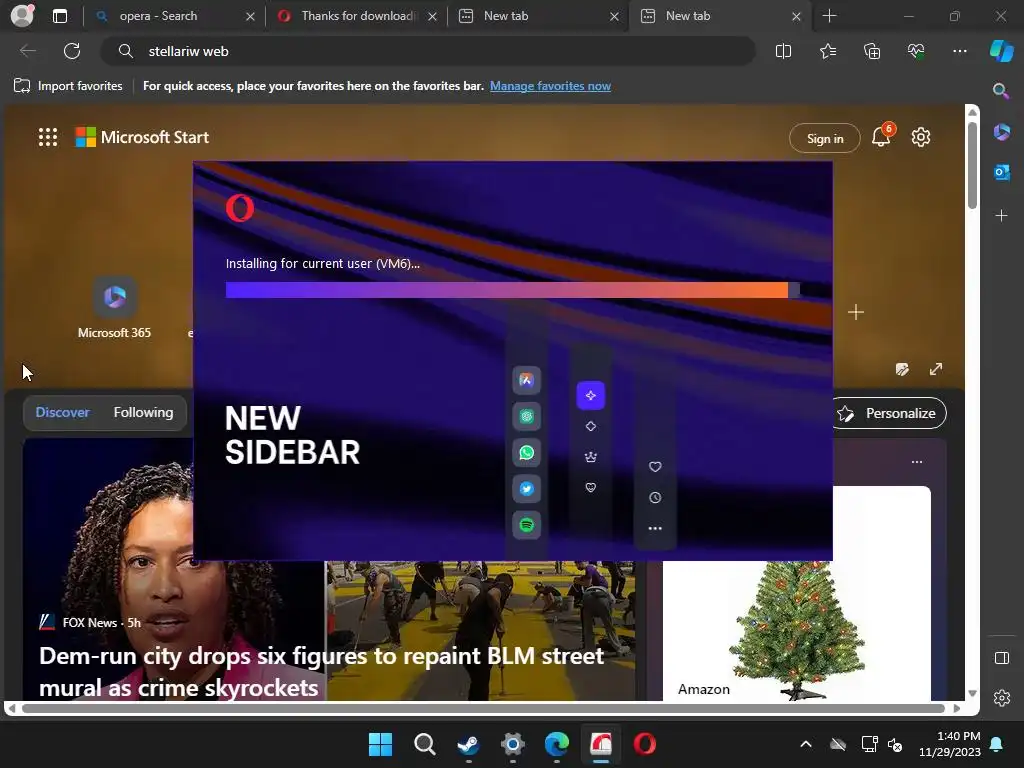Click the edit background icon
Image resolution: width=1024 pixels, height=768 pixels.
point(902,369)
